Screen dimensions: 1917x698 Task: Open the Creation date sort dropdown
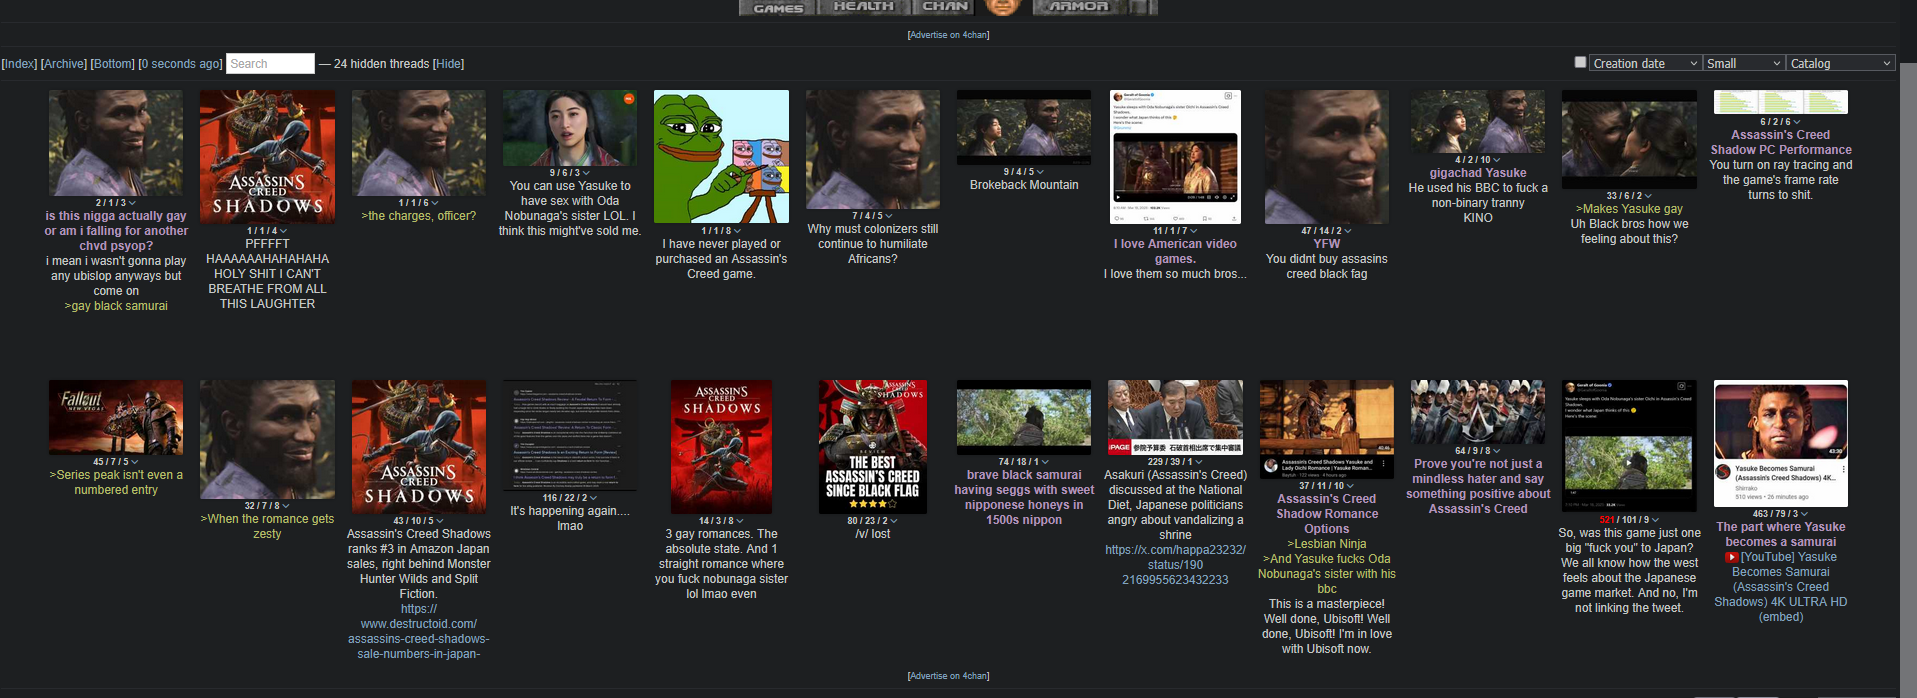[x=1645, y=63]
